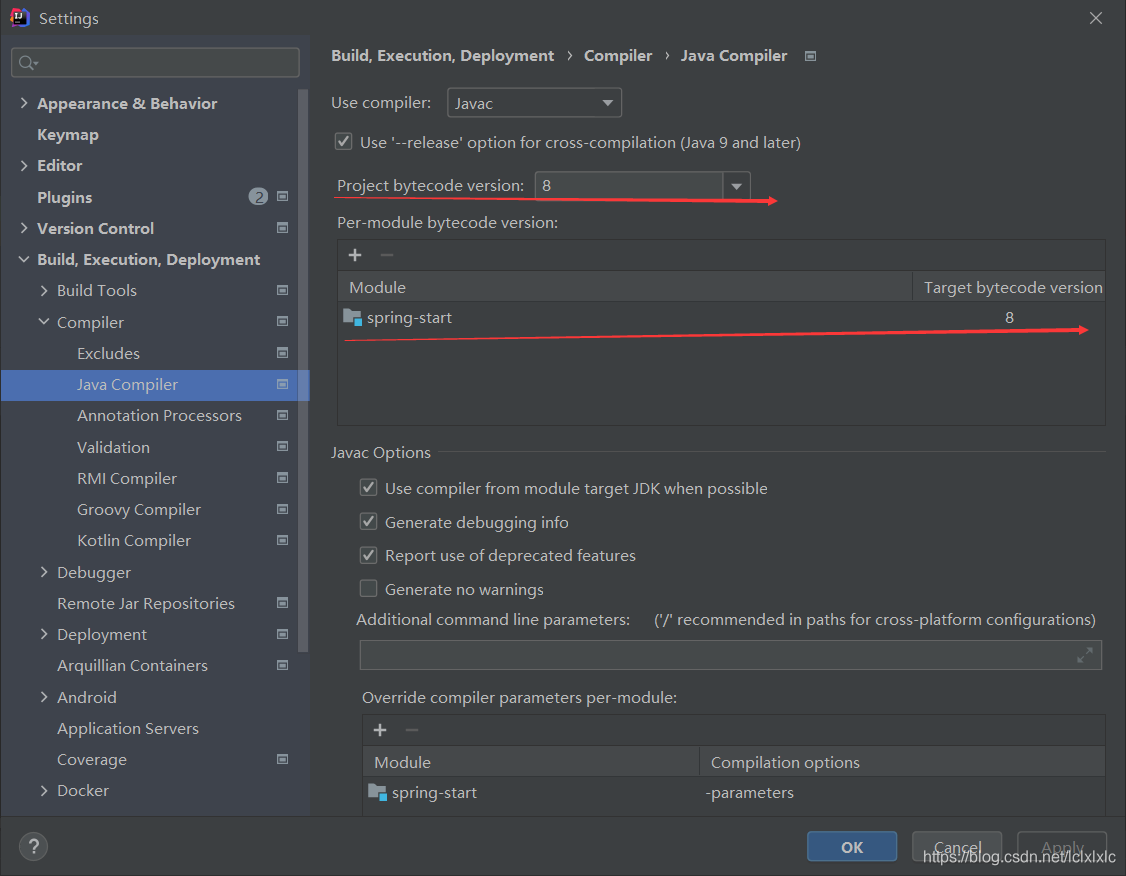The image size is (1126, 876).
Task: Expand the Build Tools node
Action: 44,290
